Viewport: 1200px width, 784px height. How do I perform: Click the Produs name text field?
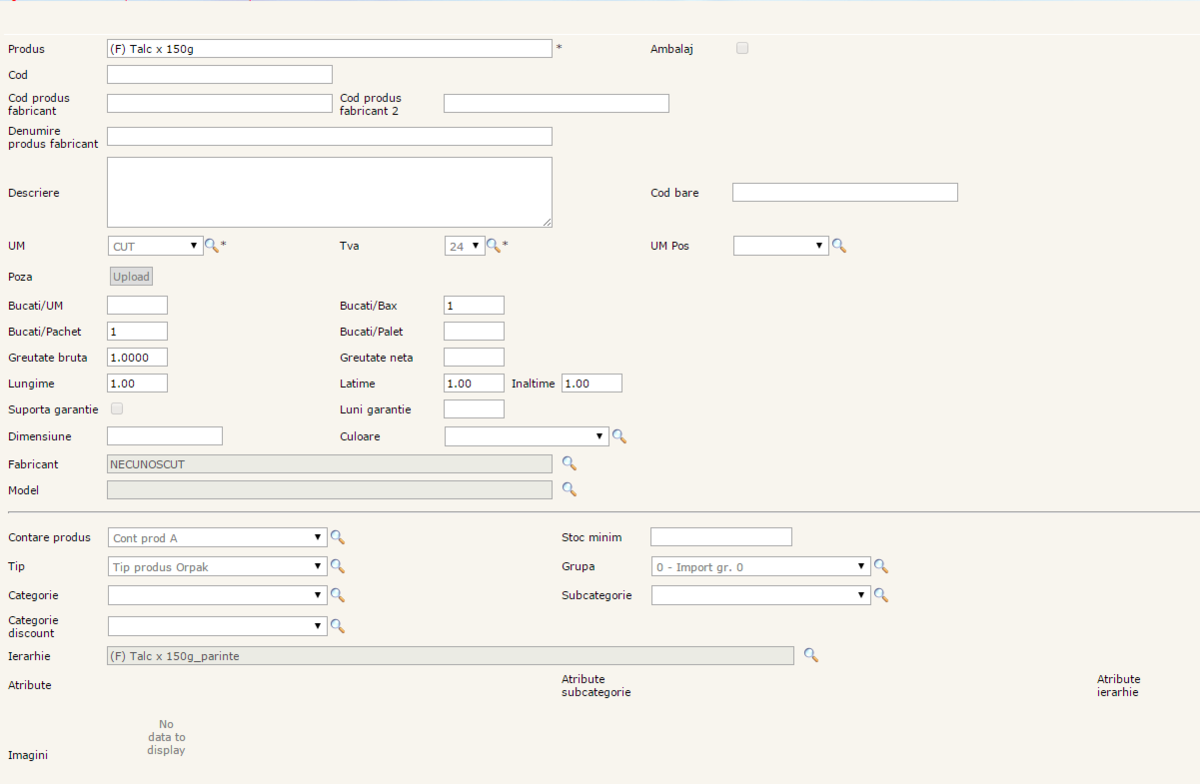click(329, 49)
